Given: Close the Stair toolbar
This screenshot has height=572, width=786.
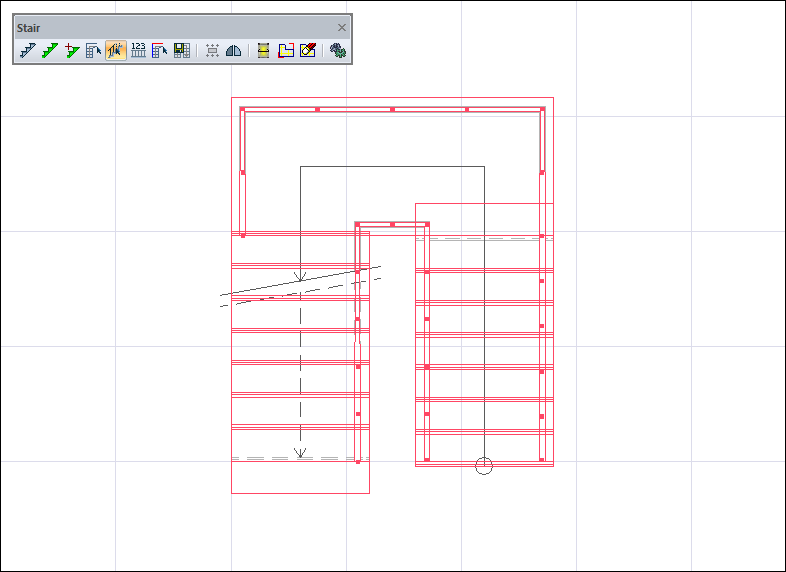Looking at the screenshot, I should (x=342, y=27).
